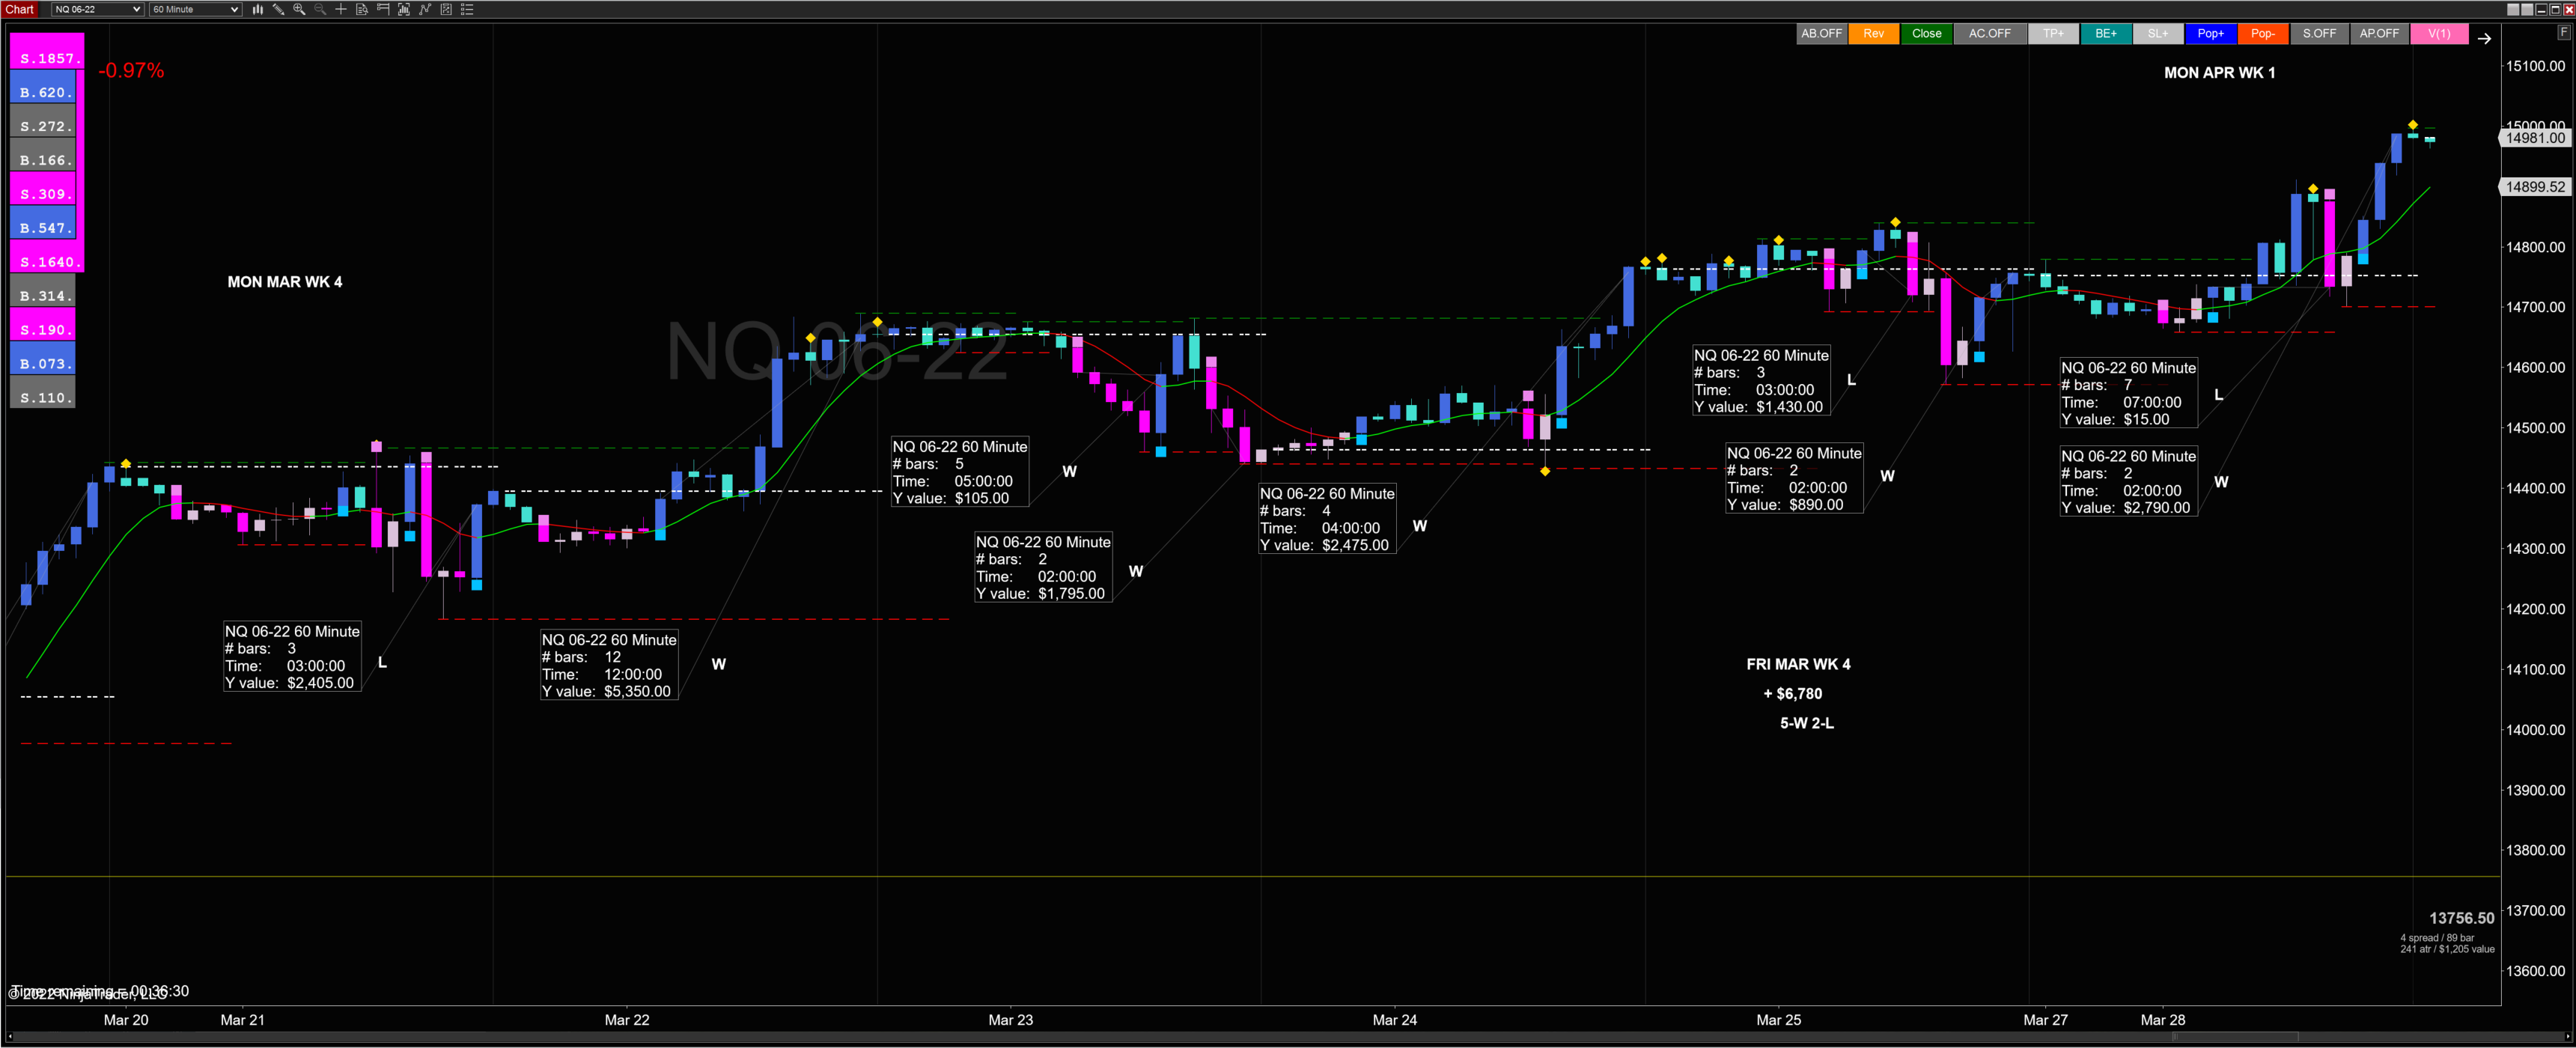Click the annotation with Y value $2,405.00

[x=292, y=657]
